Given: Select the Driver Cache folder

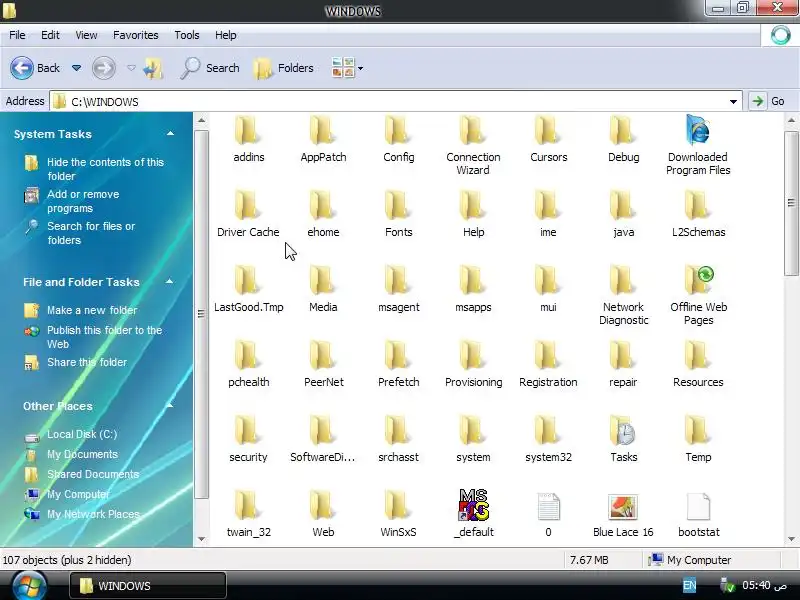Looking at the screenshot, I should pyautogui.click(x=248, y=206).
